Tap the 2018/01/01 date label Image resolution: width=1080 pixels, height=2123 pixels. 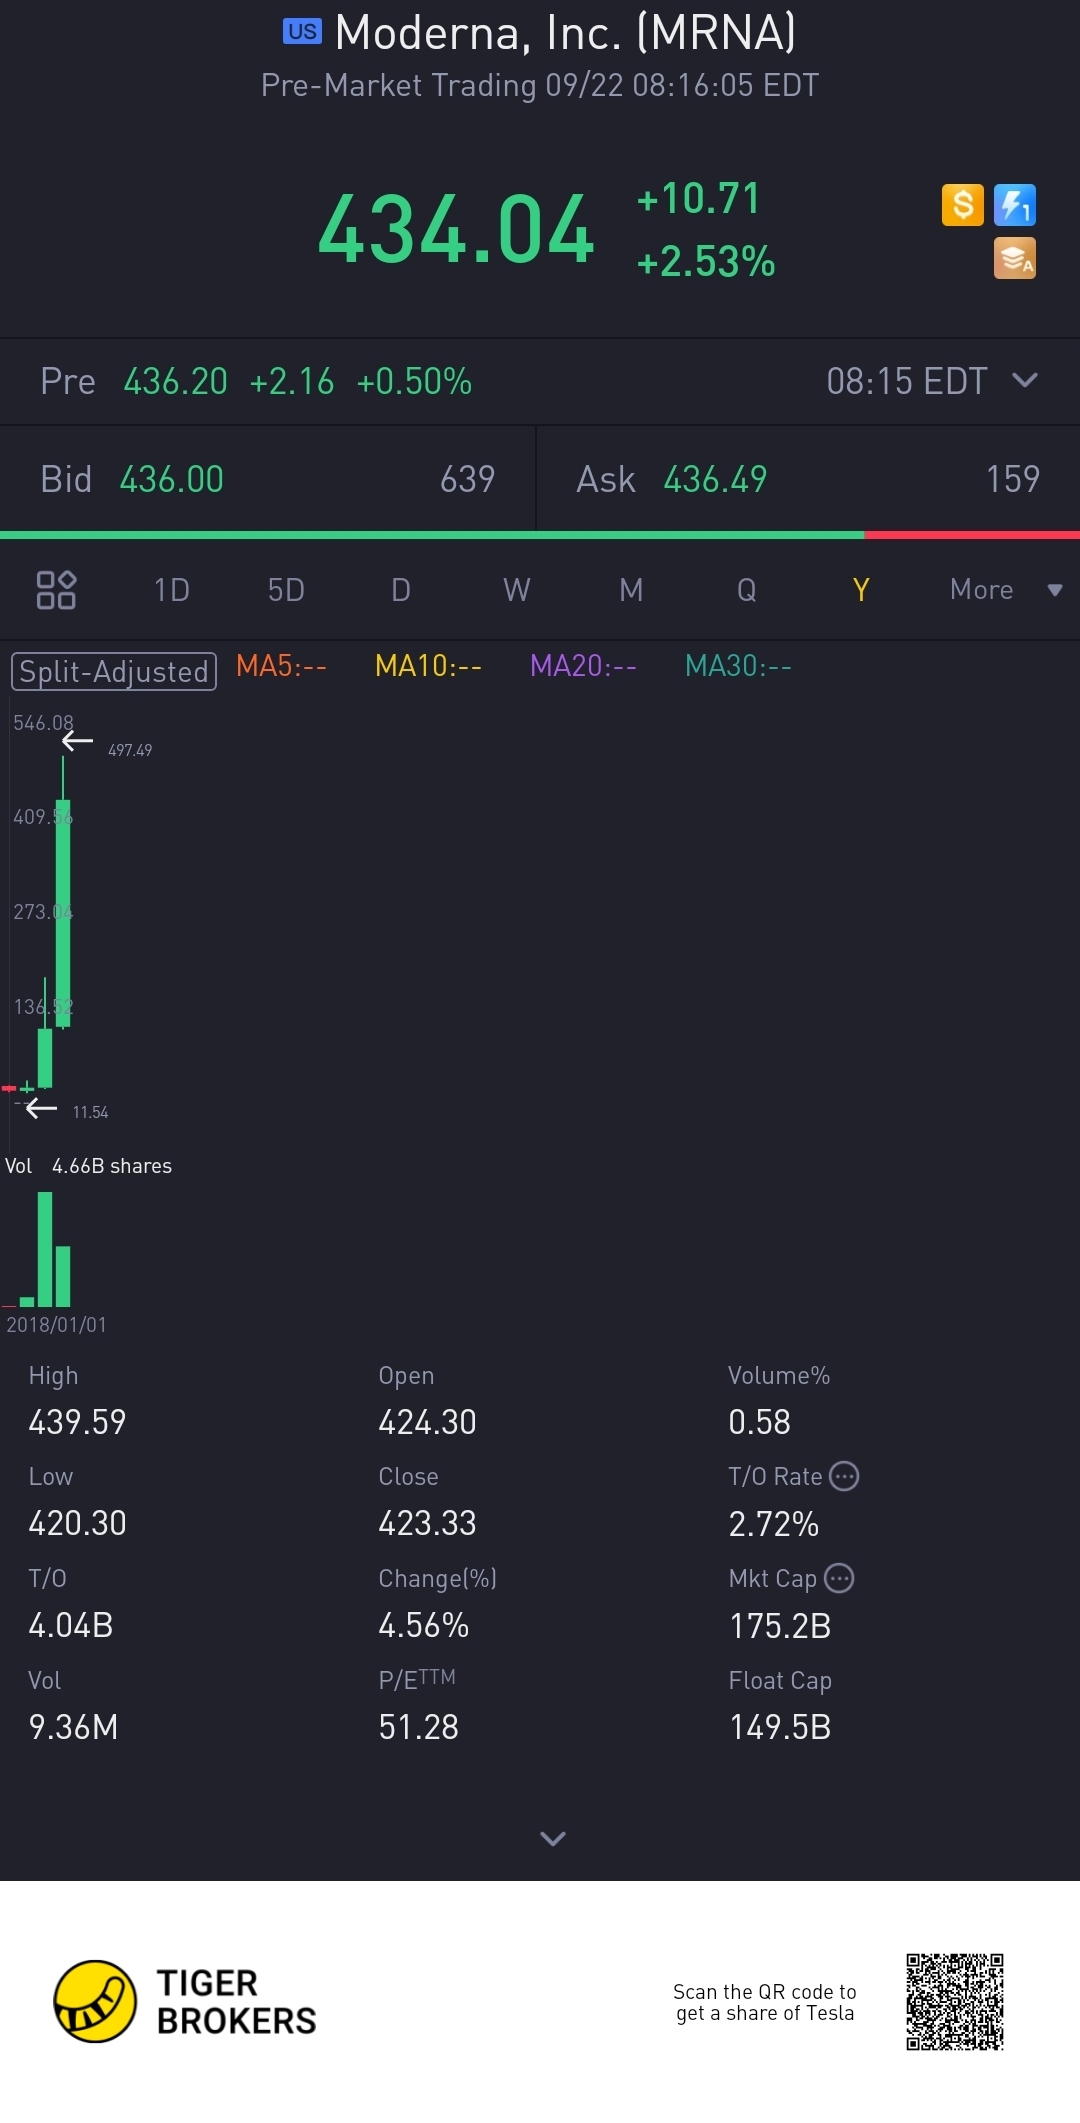pyautogui.click(x=56, y=1325)
